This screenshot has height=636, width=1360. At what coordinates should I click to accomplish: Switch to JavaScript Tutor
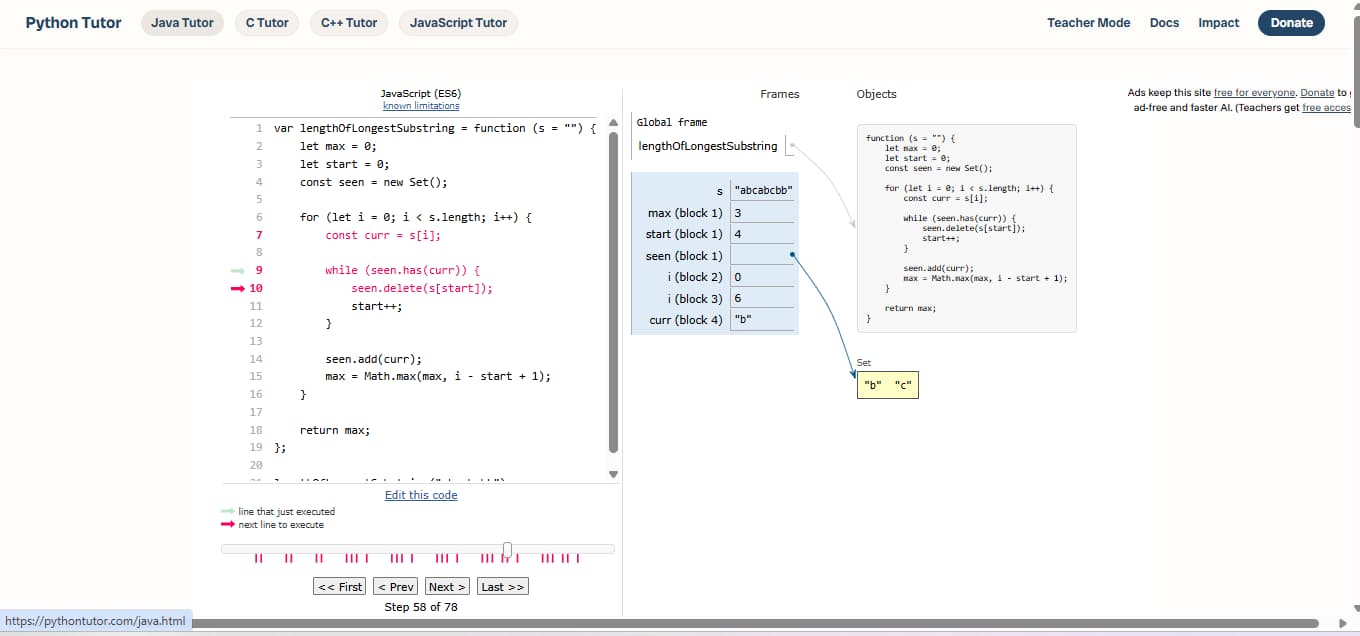(x=458, y=23)
